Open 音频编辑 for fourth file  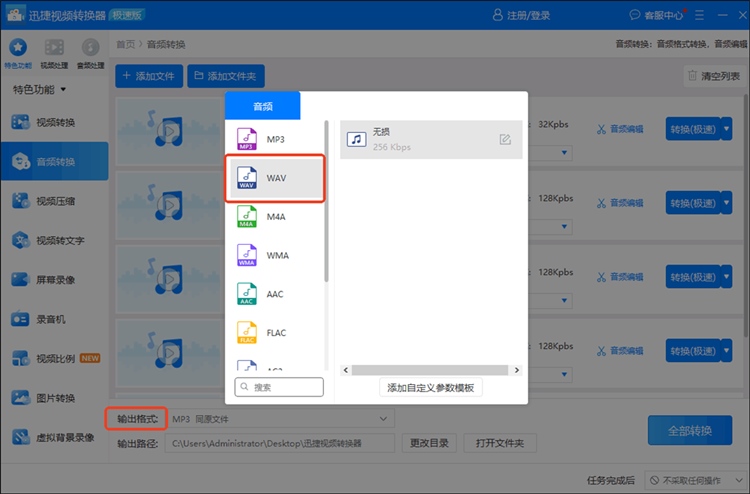tap(620, 351)
